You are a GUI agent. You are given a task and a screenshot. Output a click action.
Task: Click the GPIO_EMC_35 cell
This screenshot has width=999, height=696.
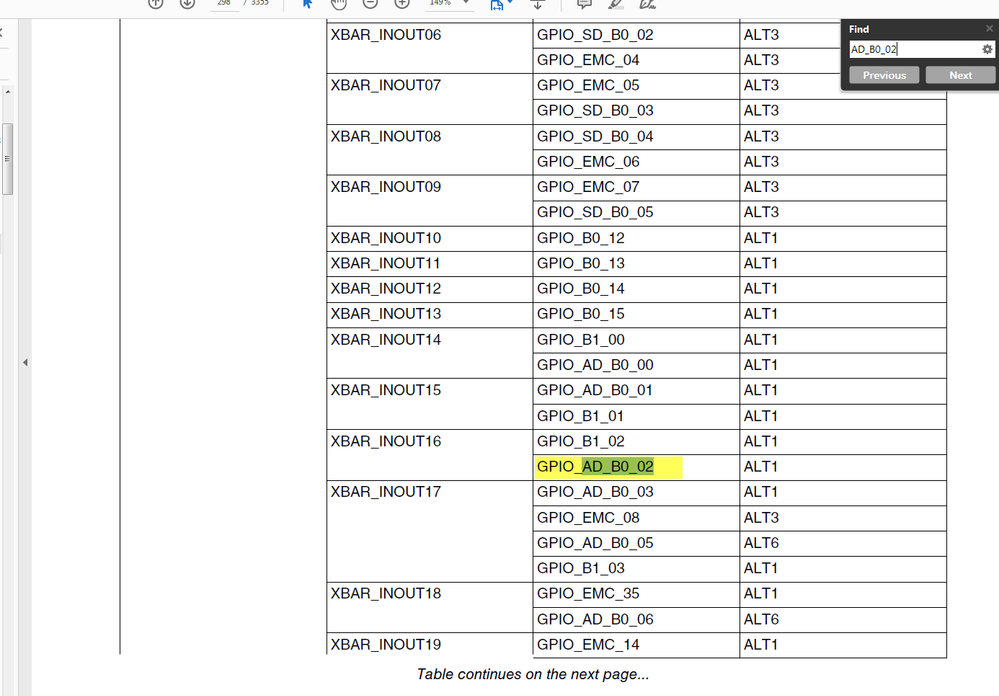click(636, 594)
